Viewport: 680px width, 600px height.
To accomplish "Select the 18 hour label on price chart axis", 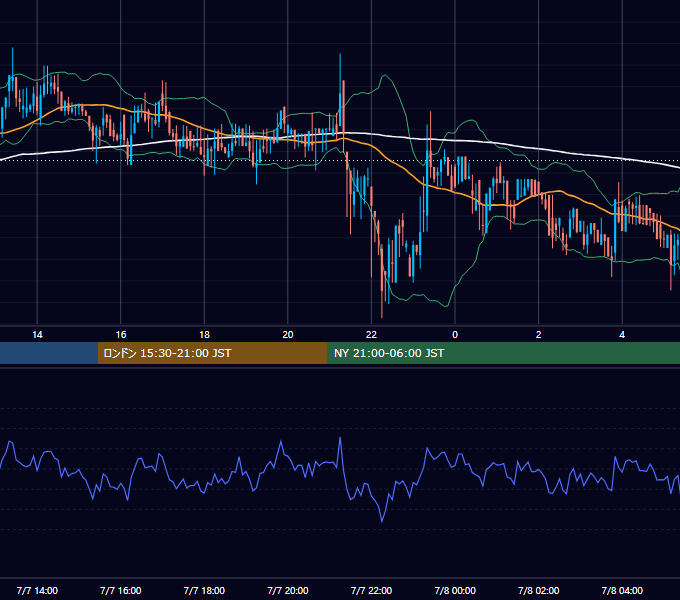I will tap(204, 335).
